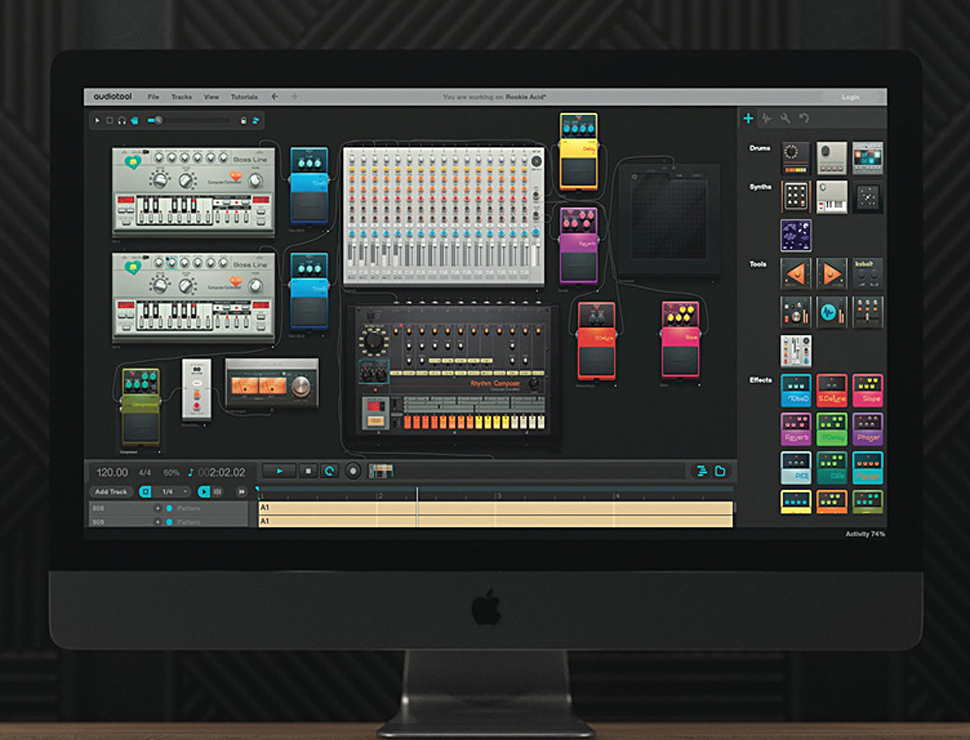Add the Minimixer tool with vertical faders
Image resolution: width=970 pixels, height=740 pixels.
(x=796, y=312)
